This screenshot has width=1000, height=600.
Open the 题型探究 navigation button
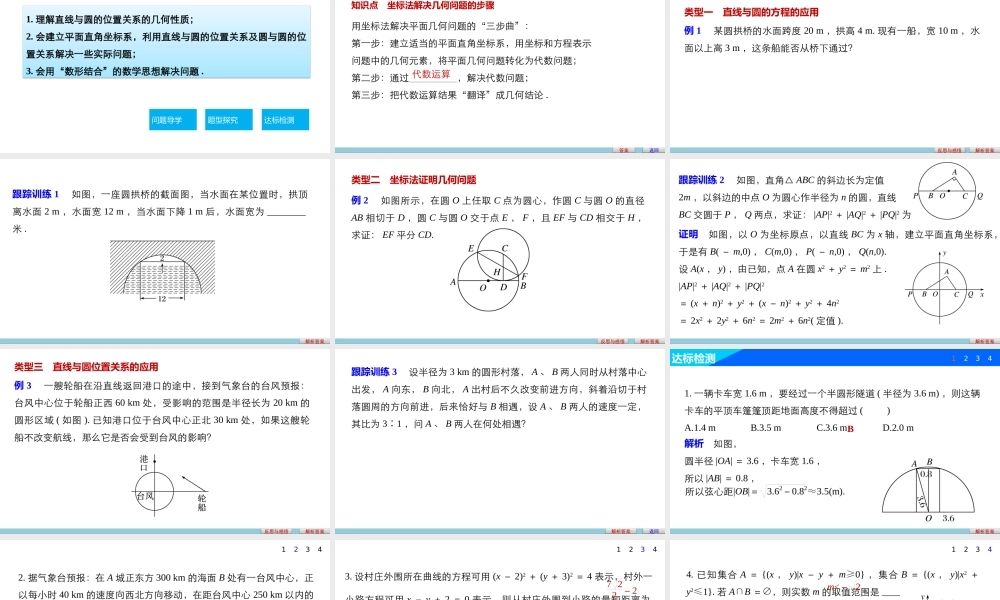click(227, 118)
